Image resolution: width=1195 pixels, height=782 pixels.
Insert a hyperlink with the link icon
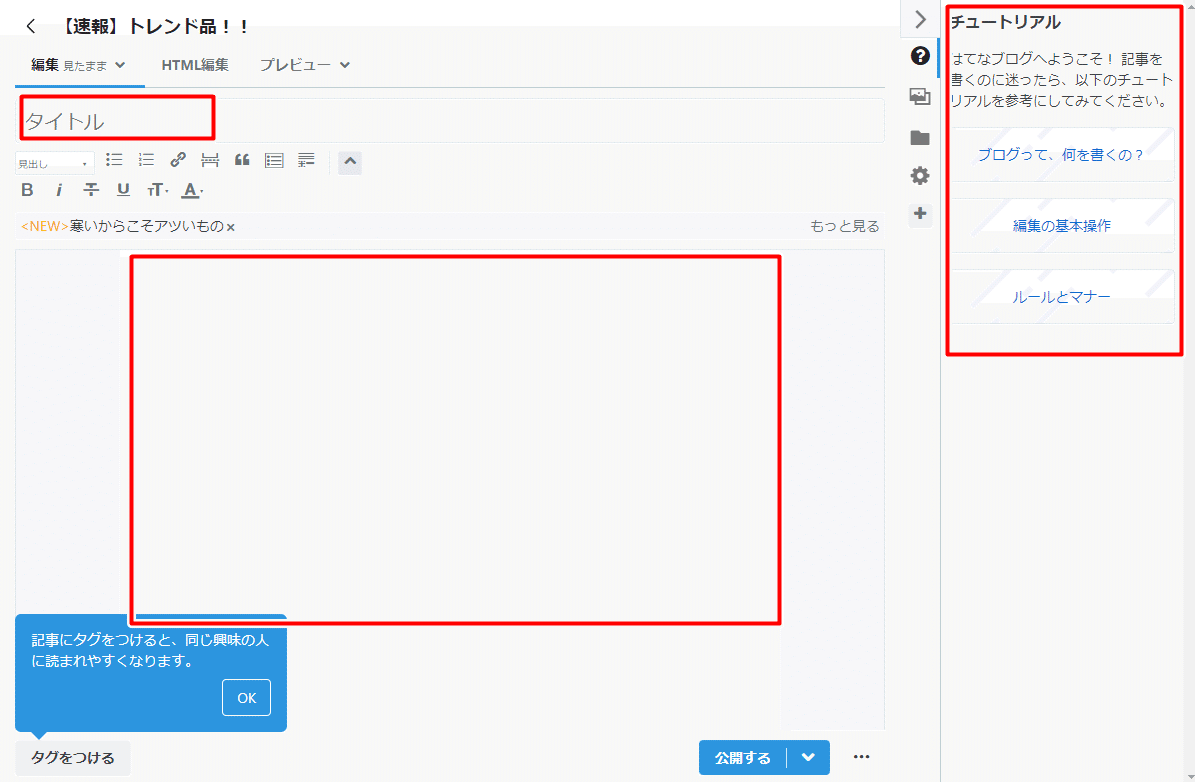178,160
